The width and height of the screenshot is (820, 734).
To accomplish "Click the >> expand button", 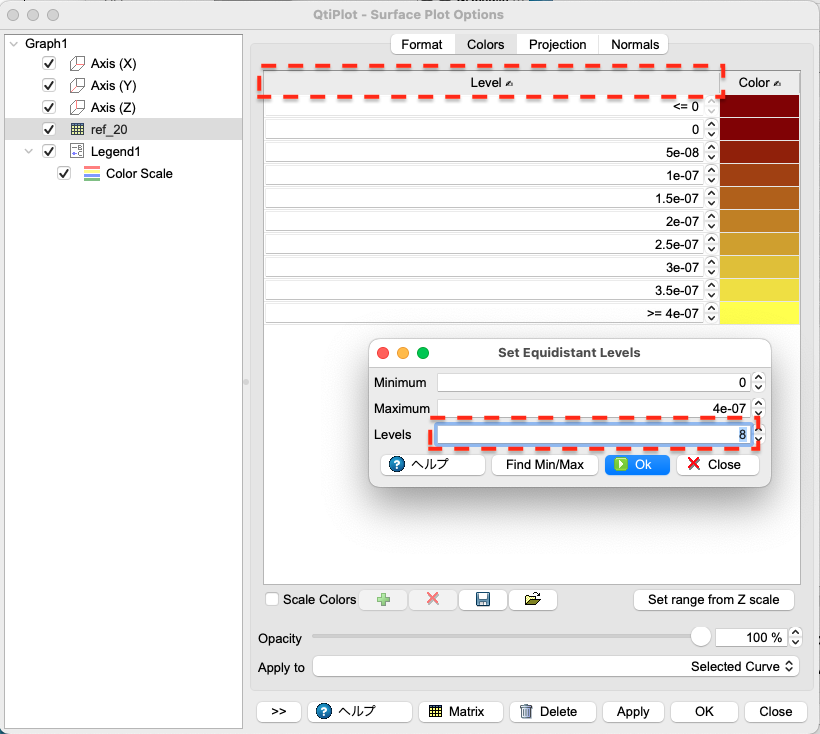I will point(279,712).
